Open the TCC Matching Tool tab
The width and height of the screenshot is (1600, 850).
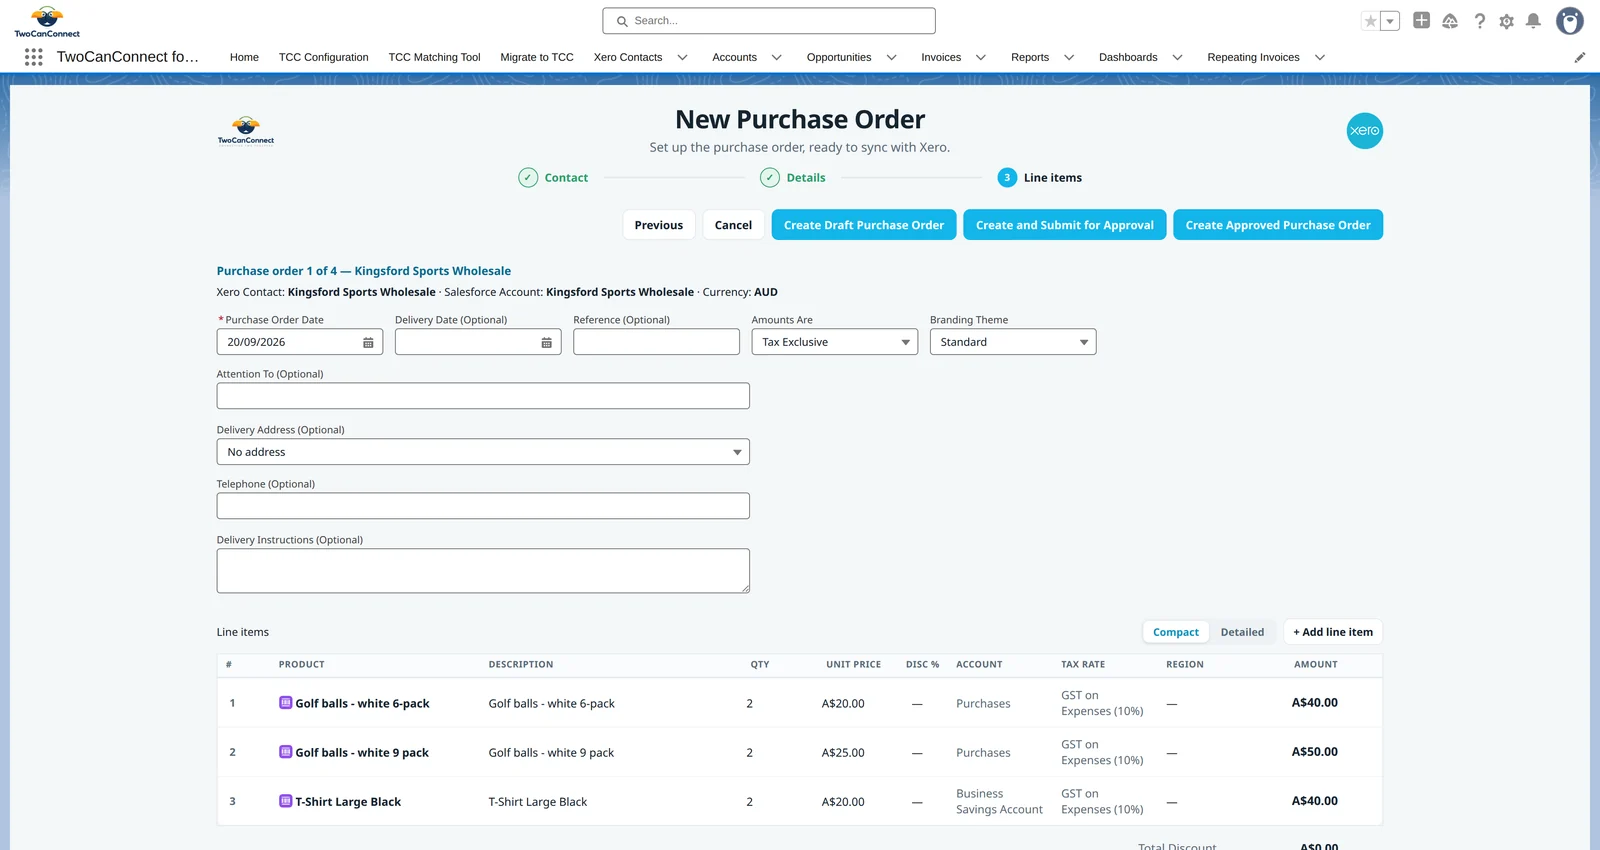[x=434, y=57]
